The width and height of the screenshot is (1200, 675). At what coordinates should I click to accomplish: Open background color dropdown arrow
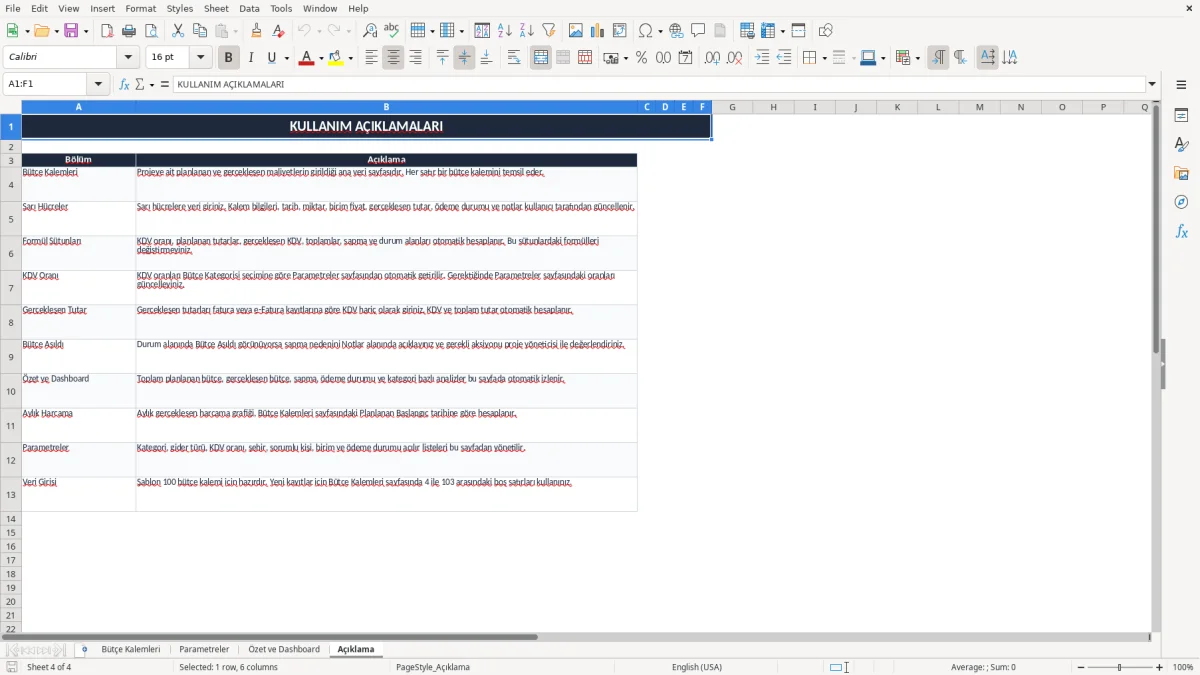(350, 58)
